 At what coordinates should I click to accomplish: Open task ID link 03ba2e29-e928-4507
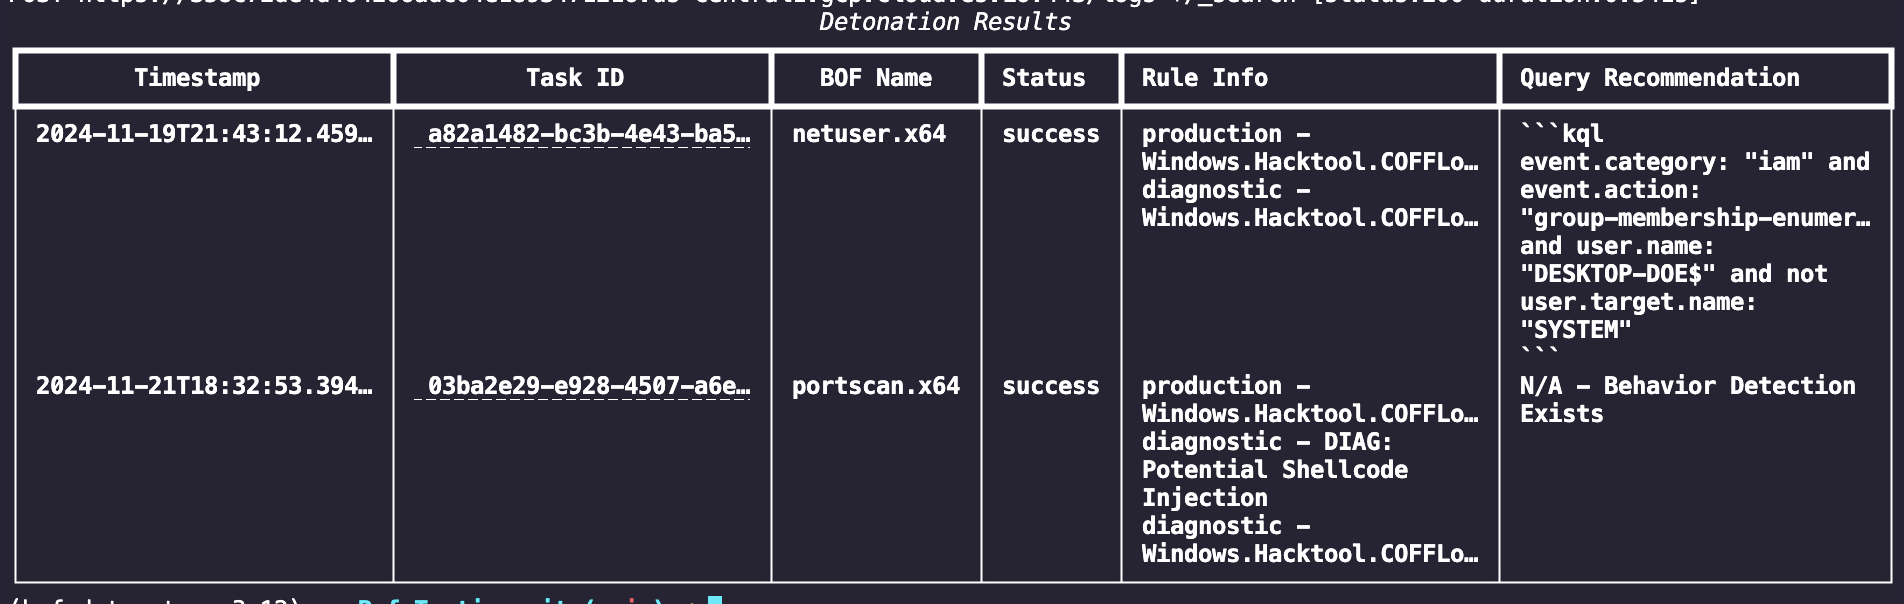tap(588, 386)
